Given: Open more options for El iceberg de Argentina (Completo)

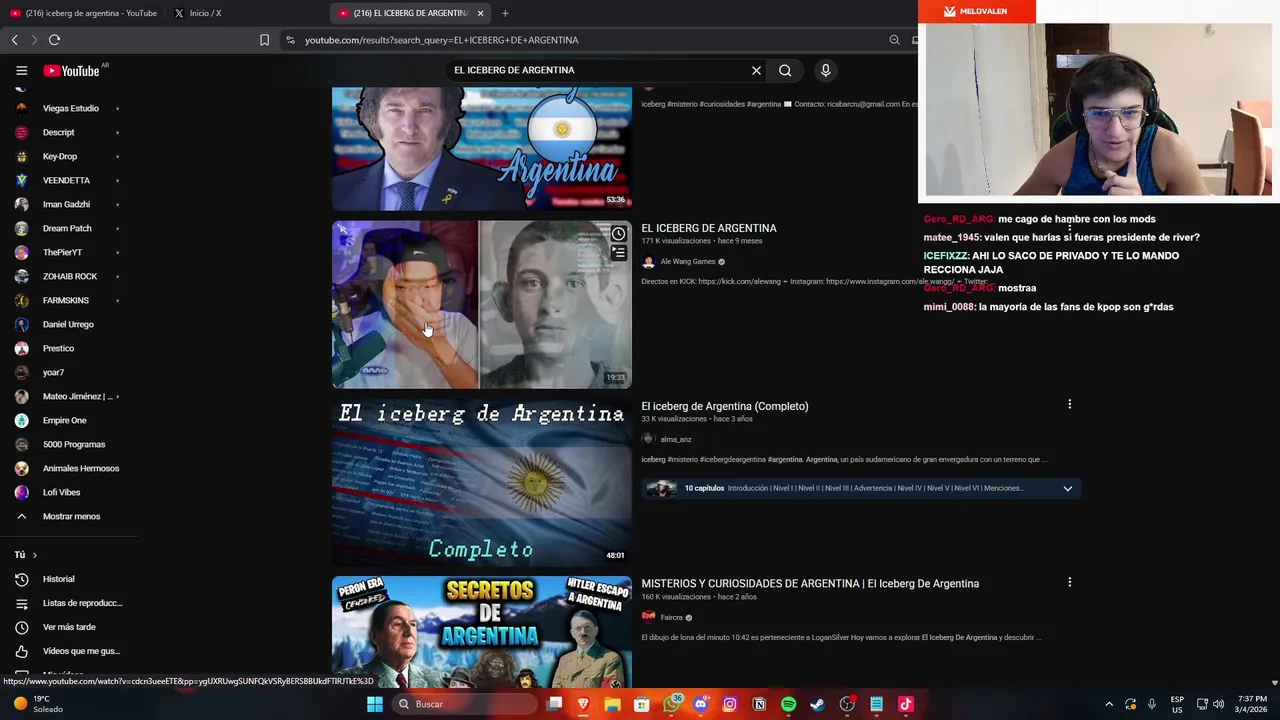Looking at the screenshot, I should 1069,404.
